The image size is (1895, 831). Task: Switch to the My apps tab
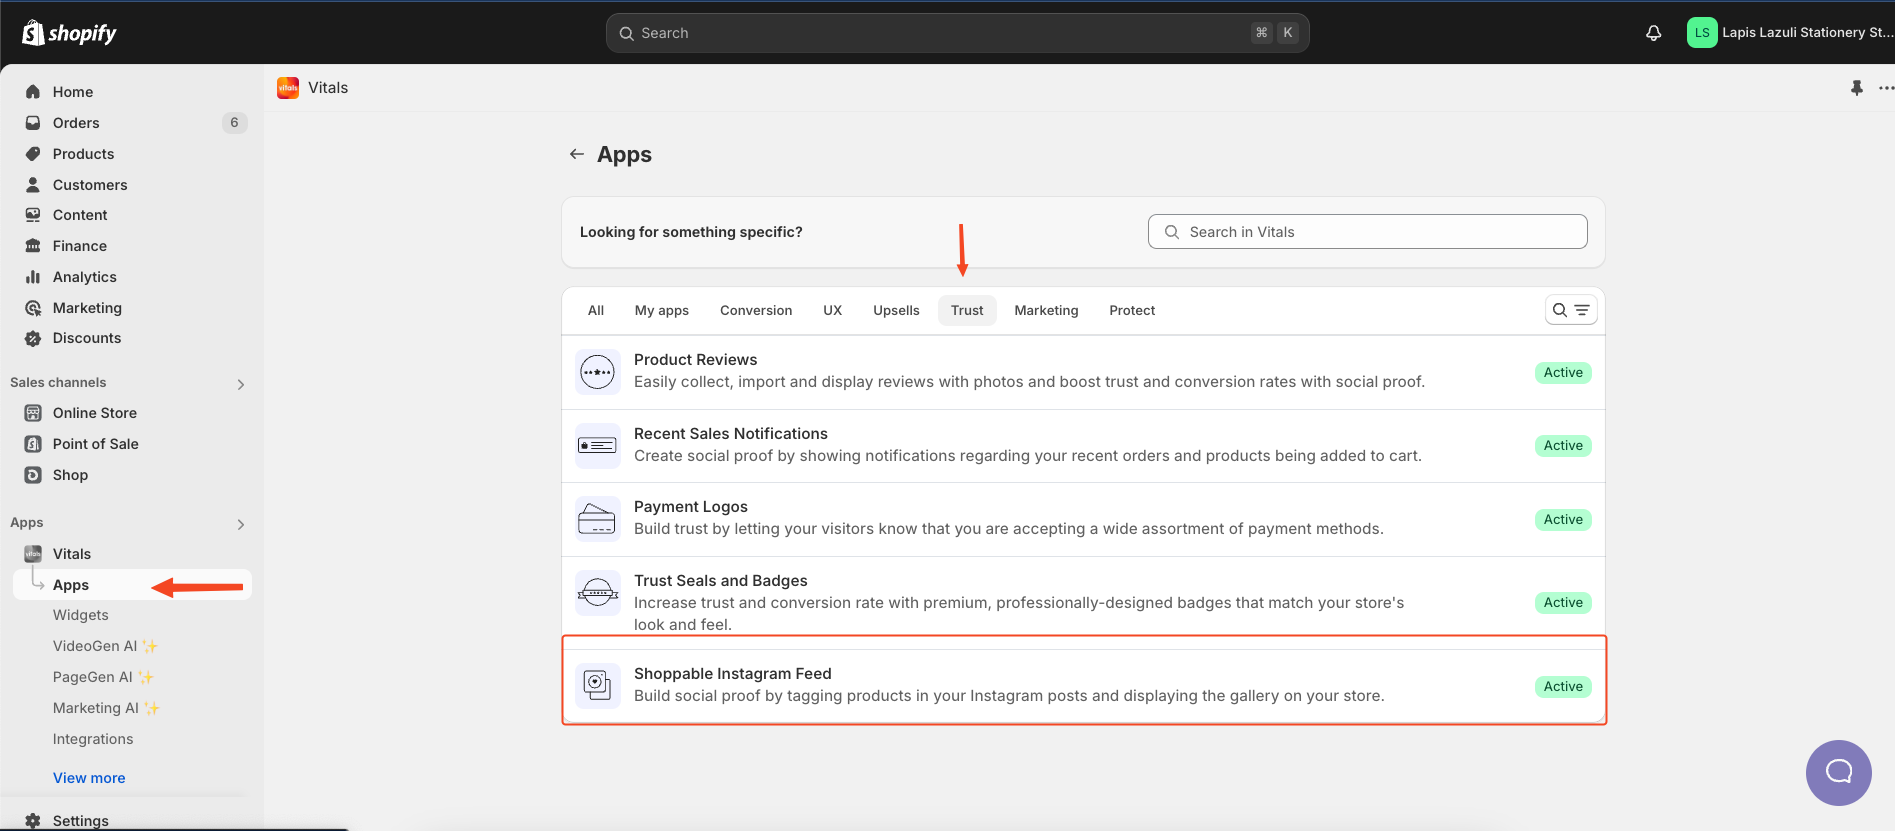point(662,310)
